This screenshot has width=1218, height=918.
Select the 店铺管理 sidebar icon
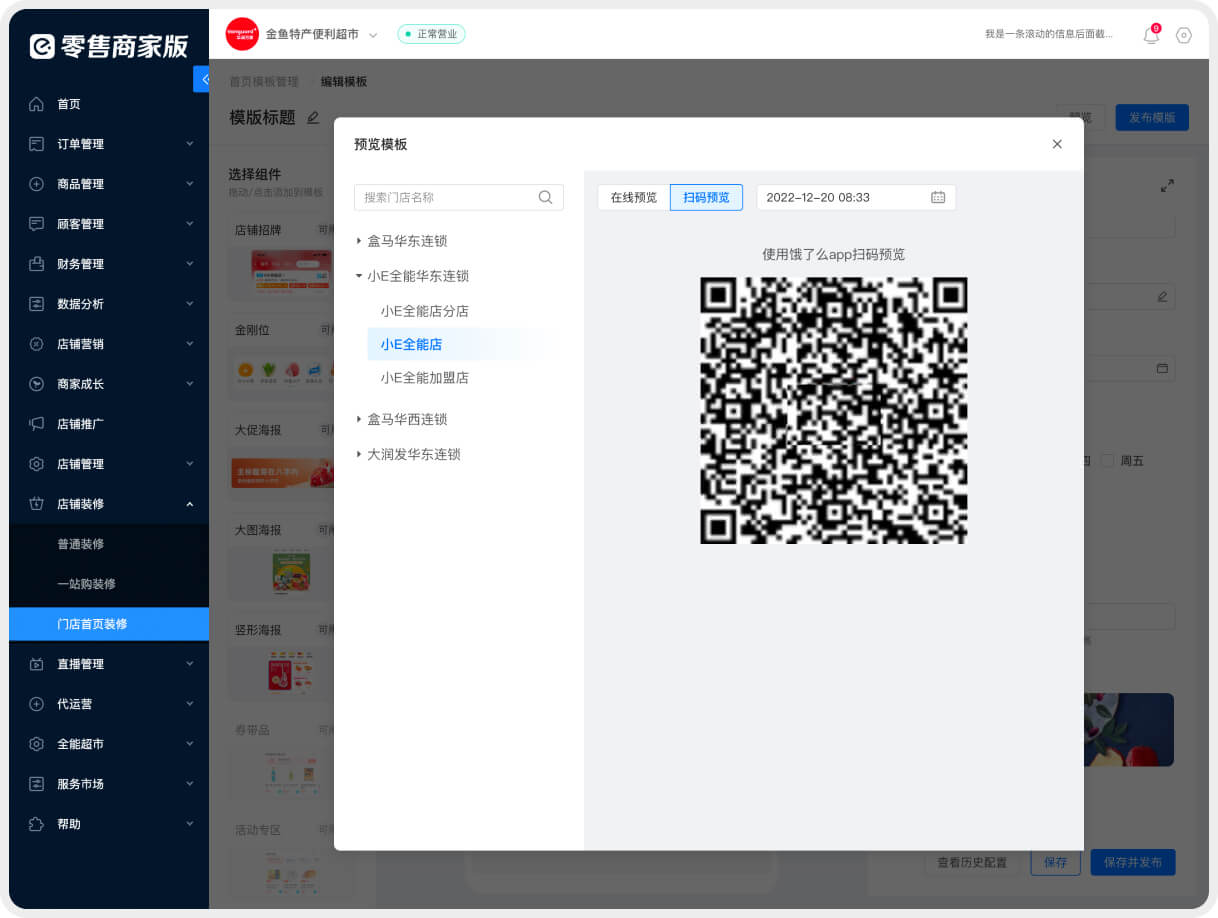coord(37,464)
